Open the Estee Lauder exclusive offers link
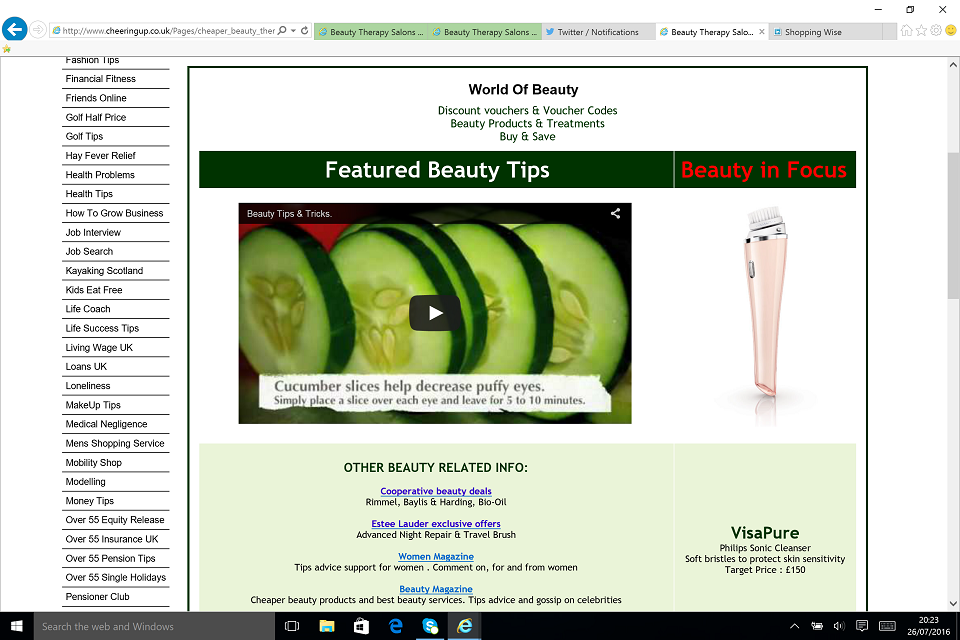Screen dimensions: 960x640 [x=436, y=524]
